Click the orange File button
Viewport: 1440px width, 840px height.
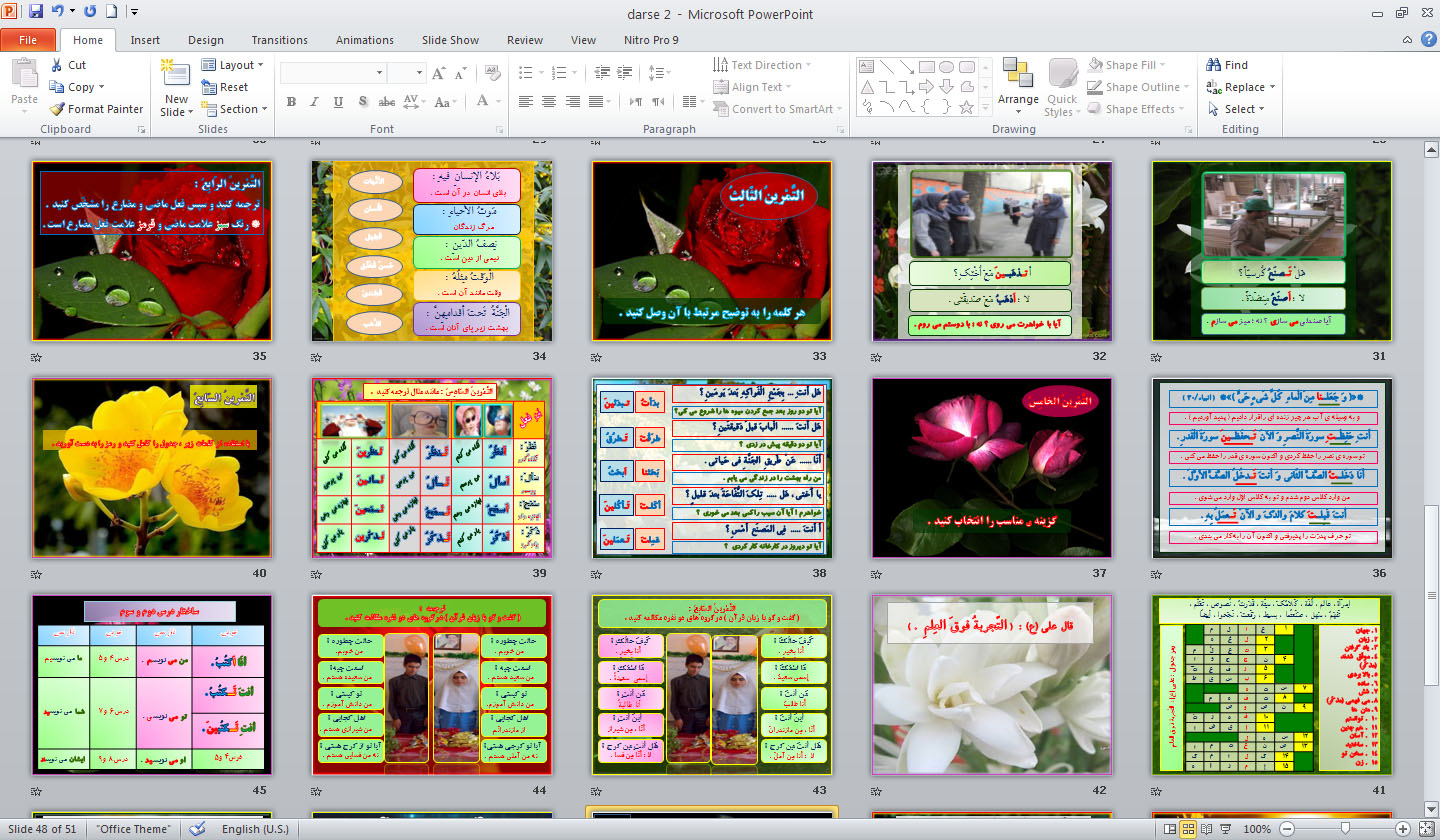(x=28, y=40)
